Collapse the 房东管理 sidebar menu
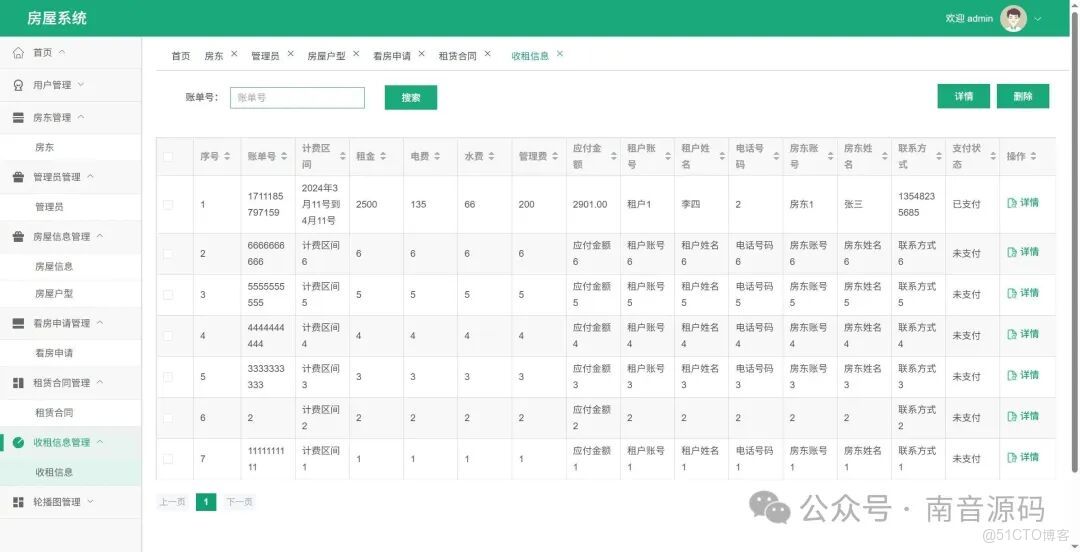 coord(81,117)
